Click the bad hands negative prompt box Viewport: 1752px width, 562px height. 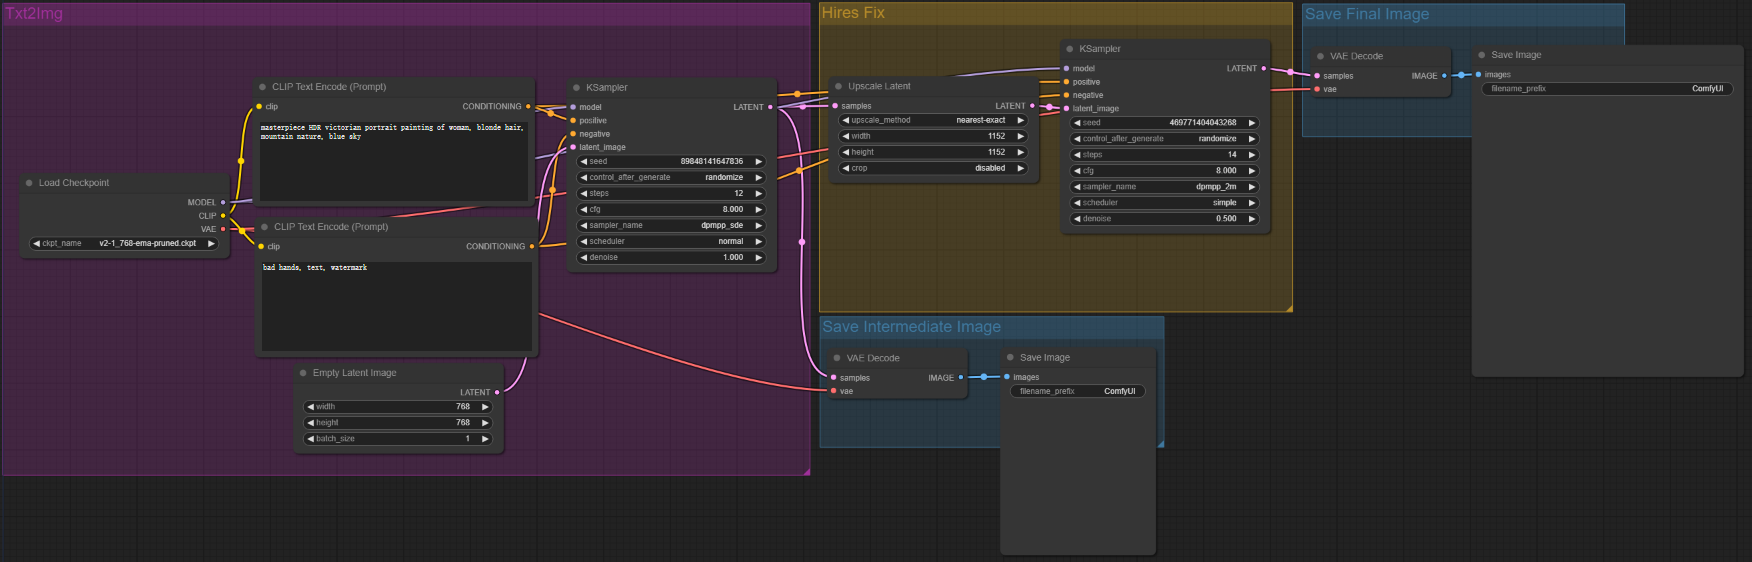coord(396,305)
